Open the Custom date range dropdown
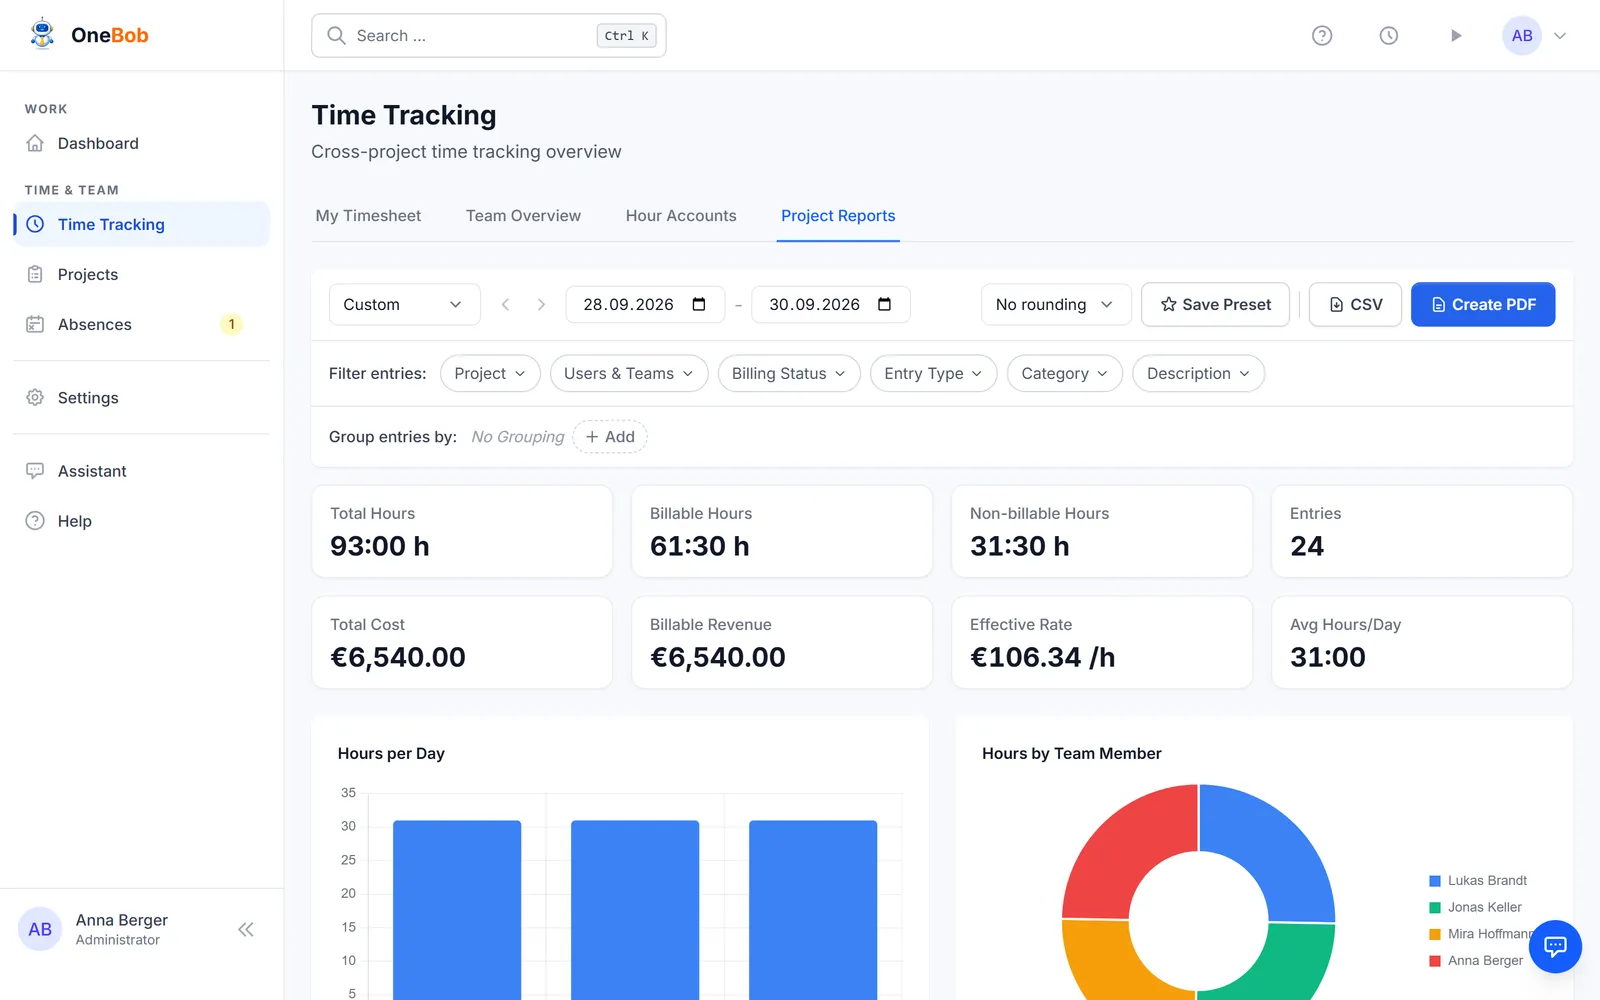1600x1000 pixels. [404, 304]
